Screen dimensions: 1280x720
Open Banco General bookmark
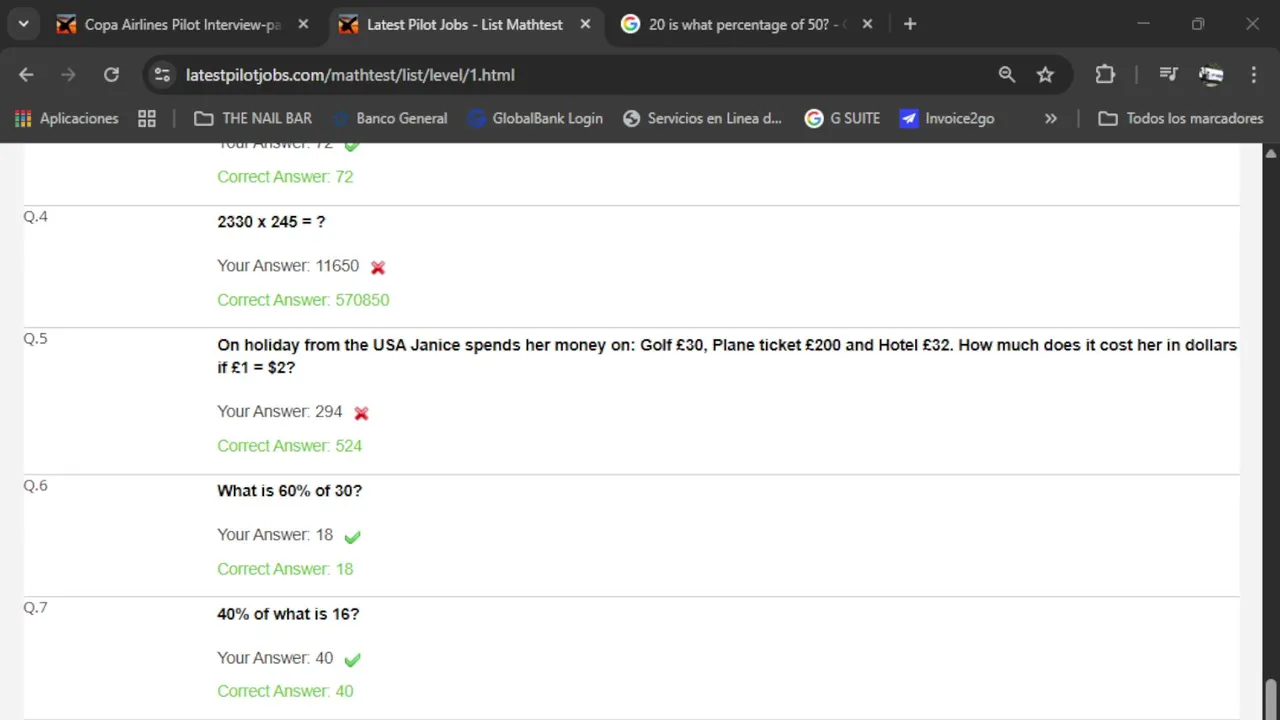pos(391,118)
